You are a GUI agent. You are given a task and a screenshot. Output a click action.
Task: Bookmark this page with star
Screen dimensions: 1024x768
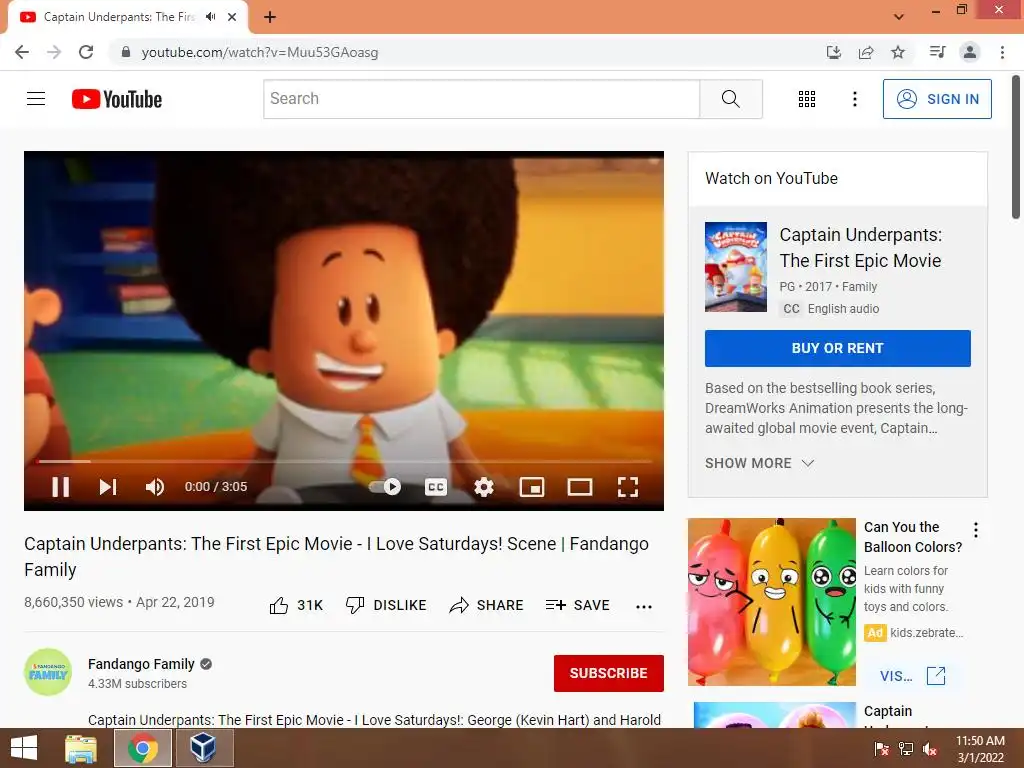(898, 52)
